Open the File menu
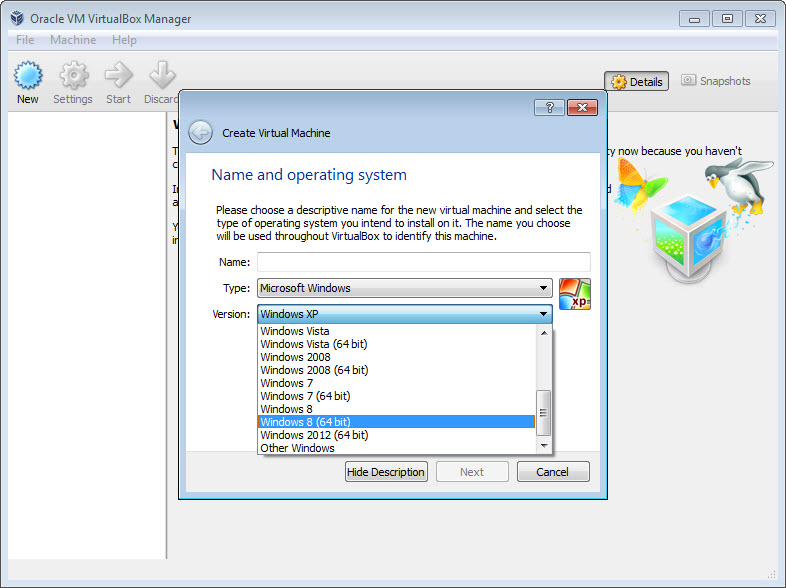This screenshot has height=588, width=786. point(25,40)
